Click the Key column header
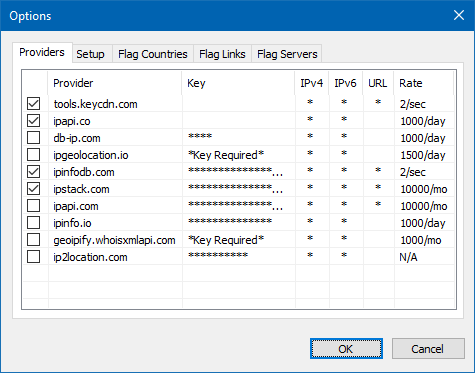The width and height of the screenshot is (475, 373). coord(238,83)
